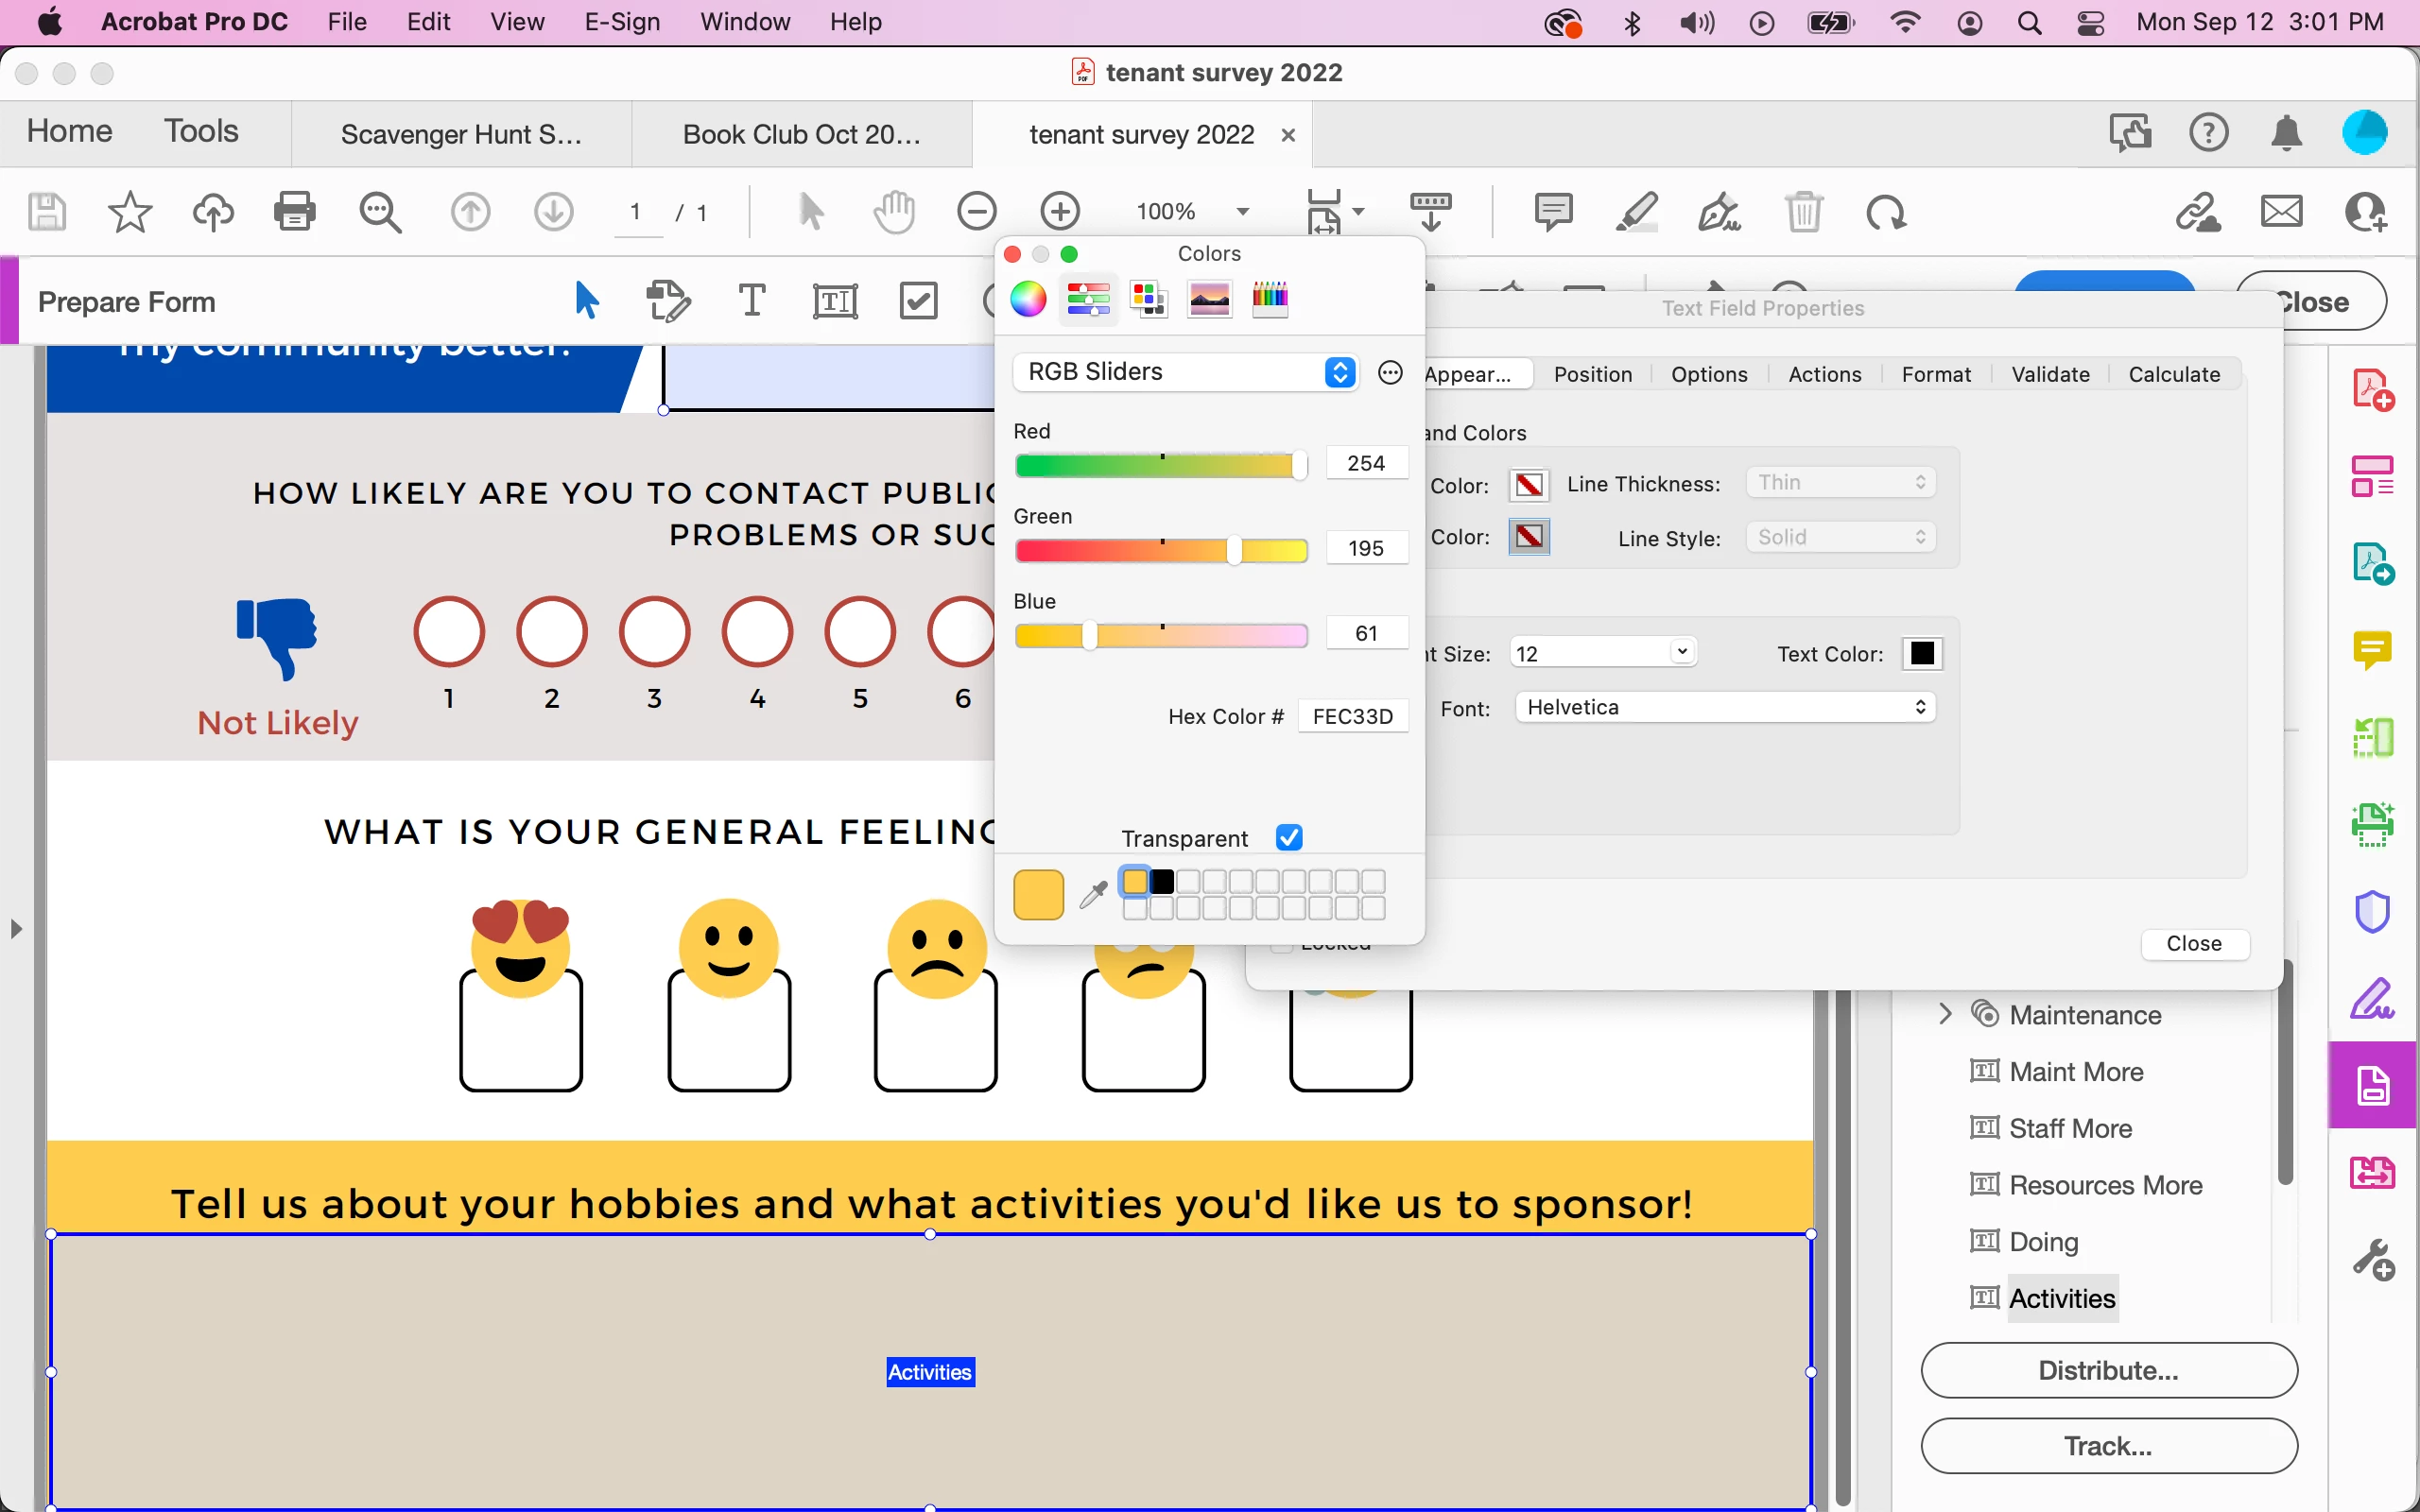The width and height of the screenshot is (2420, 1512).
Task: Uncheck the Transparent checkbox
Action: [1289, 837]
